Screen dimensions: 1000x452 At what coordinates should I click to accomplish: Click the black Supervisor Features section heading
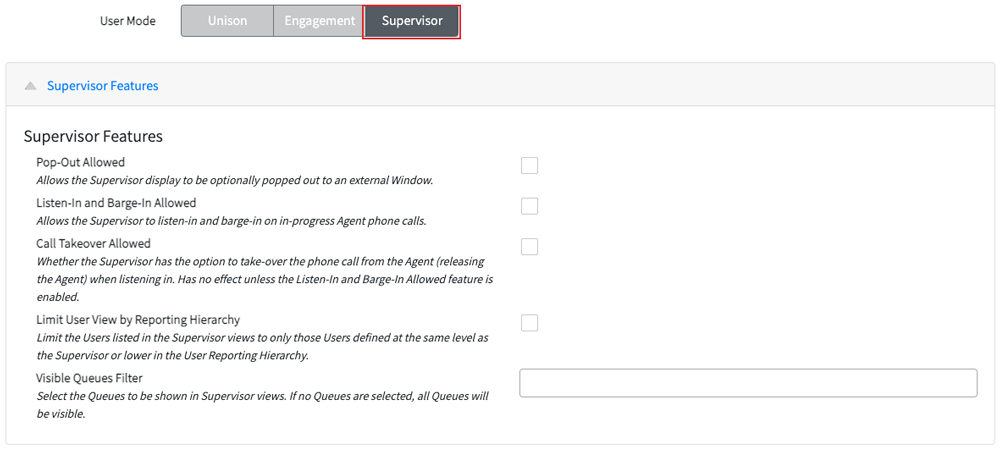point(93,136)
